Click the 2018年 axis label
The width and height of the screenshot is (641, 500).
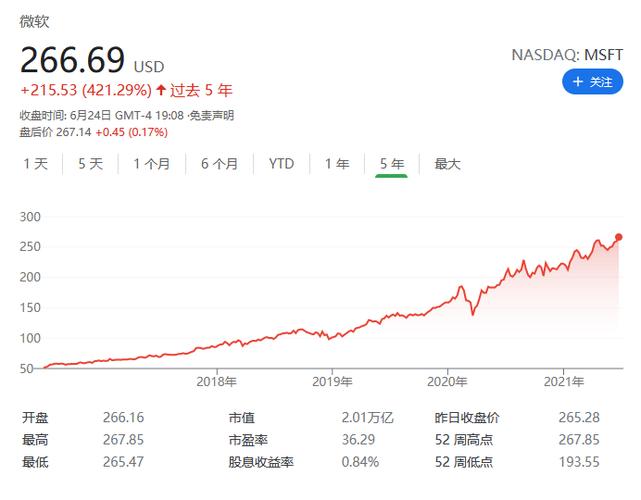216,382
